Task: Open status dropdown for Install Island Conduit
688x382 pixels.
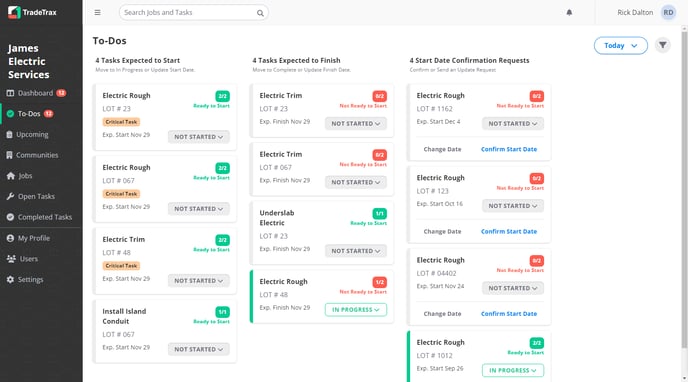Action: click(198, 349)
